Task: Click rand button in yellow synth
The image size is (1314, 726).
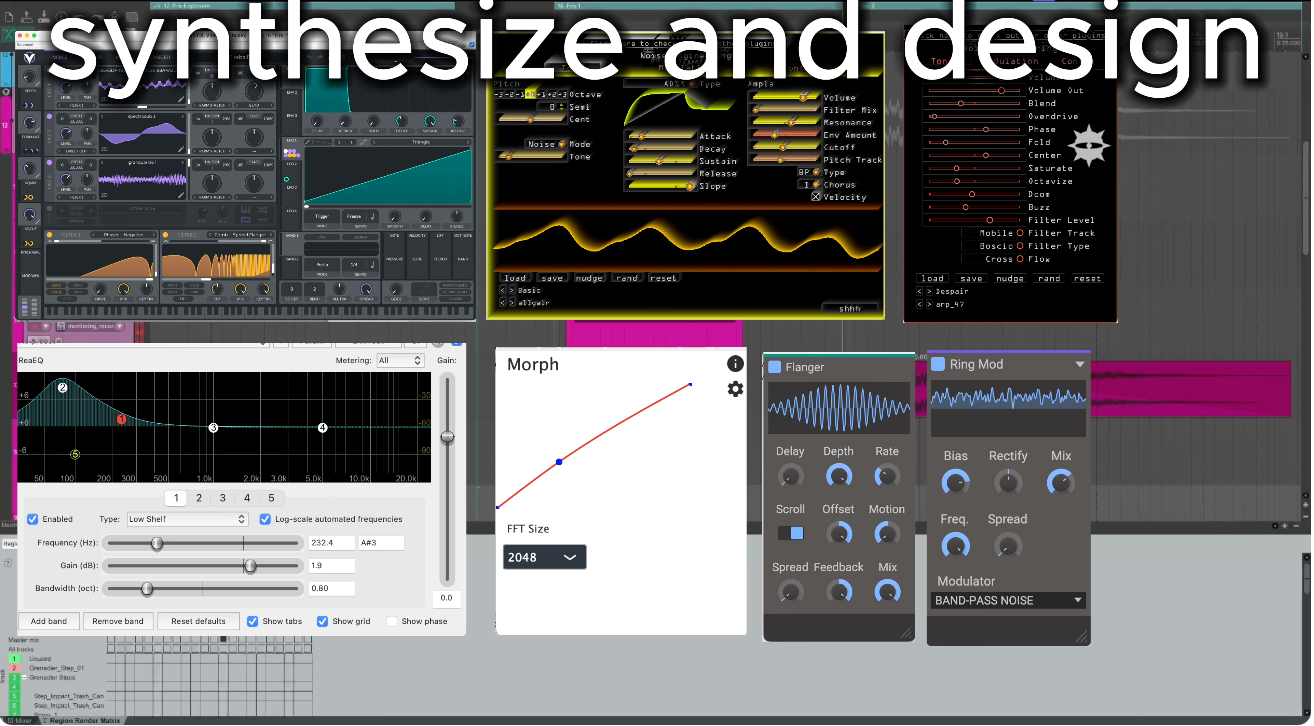Action: pyautogui.click(x=626, y=278)
